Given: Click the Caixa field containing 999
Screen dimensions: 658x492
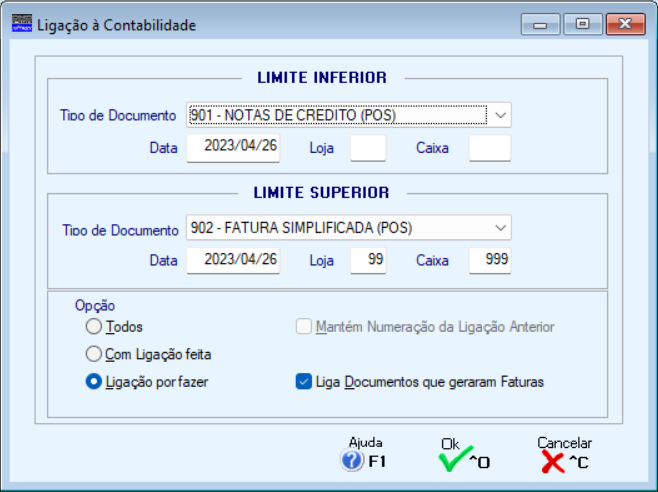Looking at the screenshot, I should pyautogui.click(x=489, y=261).
